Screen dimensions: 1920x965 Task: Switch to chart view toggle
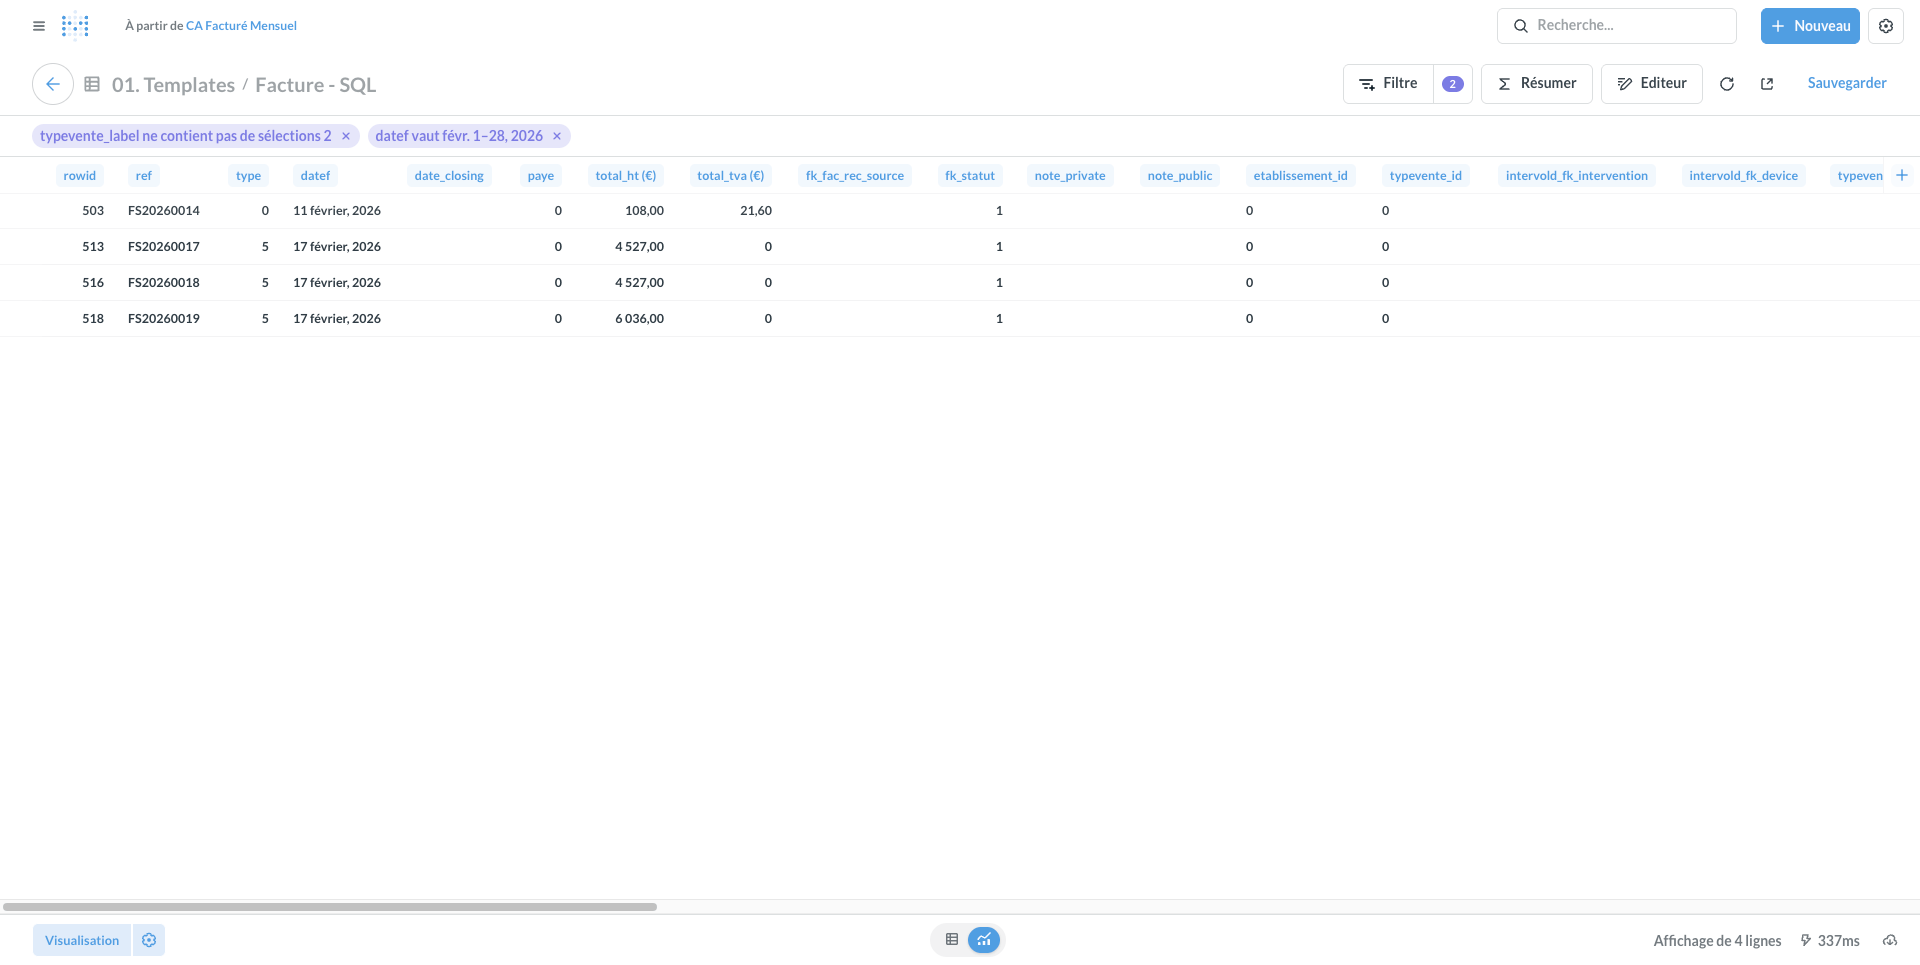click(984, 940)
